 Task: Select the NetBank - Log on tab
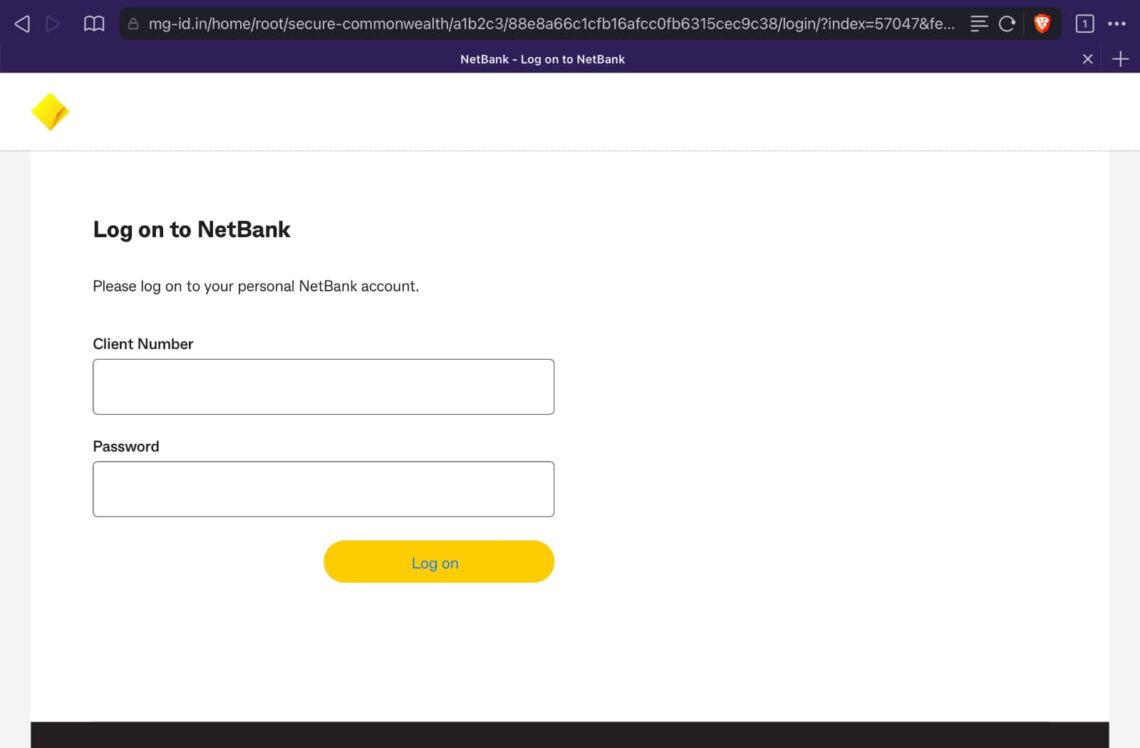click(x=542, y=58)
